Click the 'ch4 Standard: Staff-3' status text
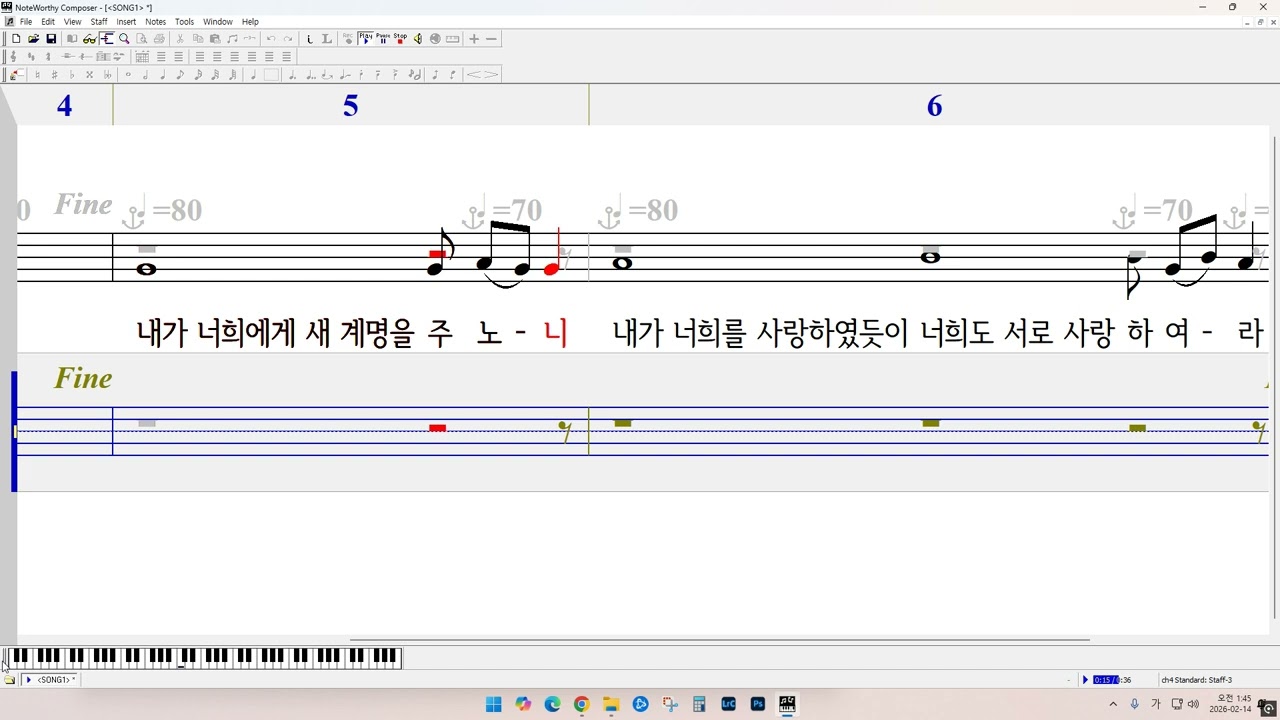The height and width of the screenshot is (720, 1280). [1197, 680]
